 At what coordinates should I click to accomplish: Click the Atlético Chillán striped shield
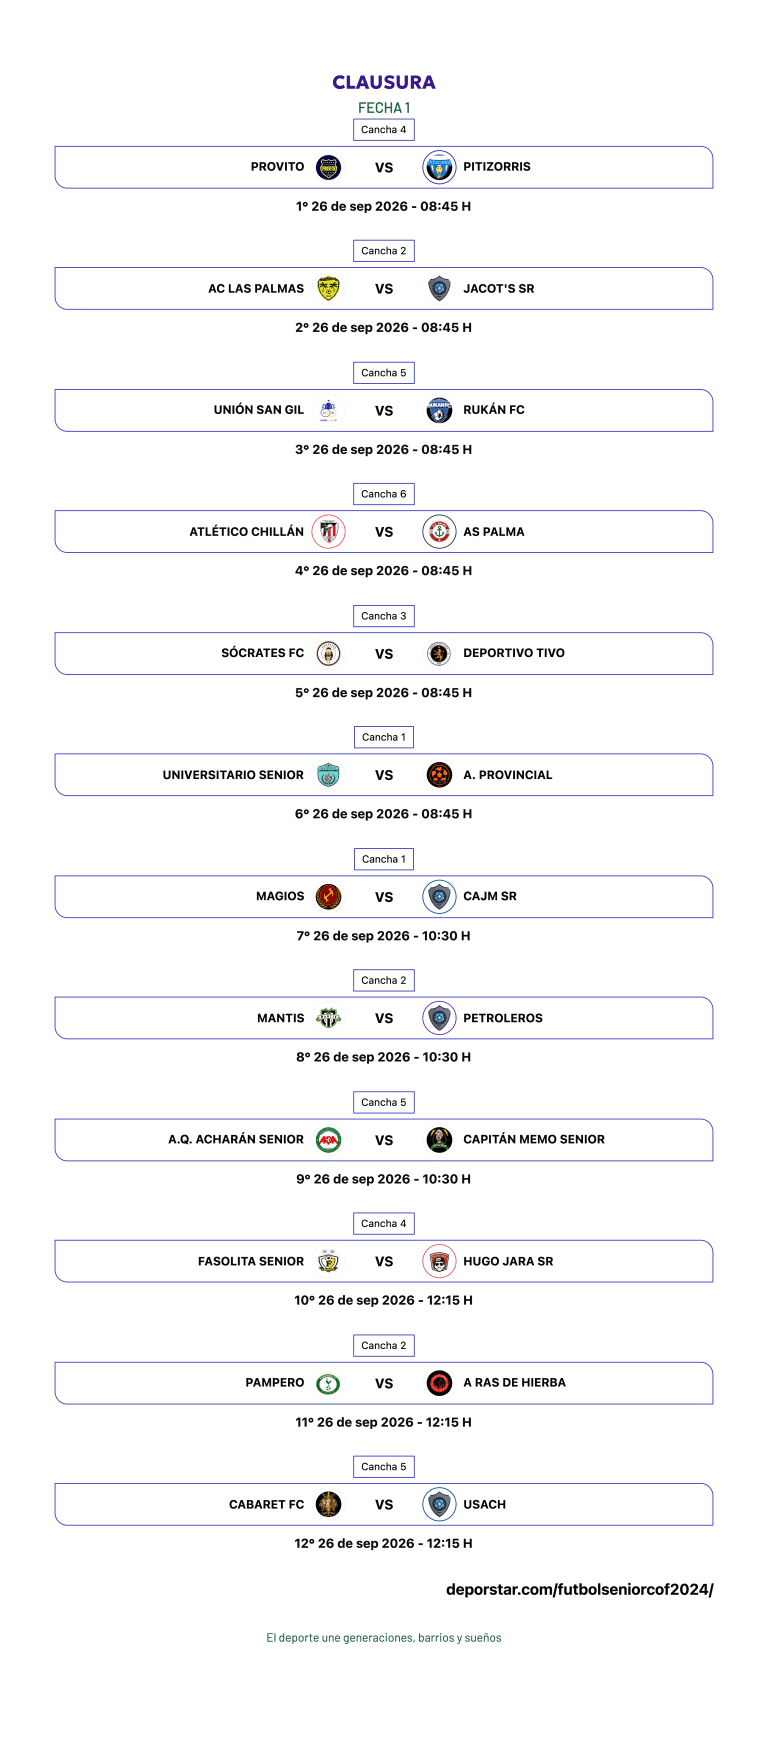[x=328, y=532]
